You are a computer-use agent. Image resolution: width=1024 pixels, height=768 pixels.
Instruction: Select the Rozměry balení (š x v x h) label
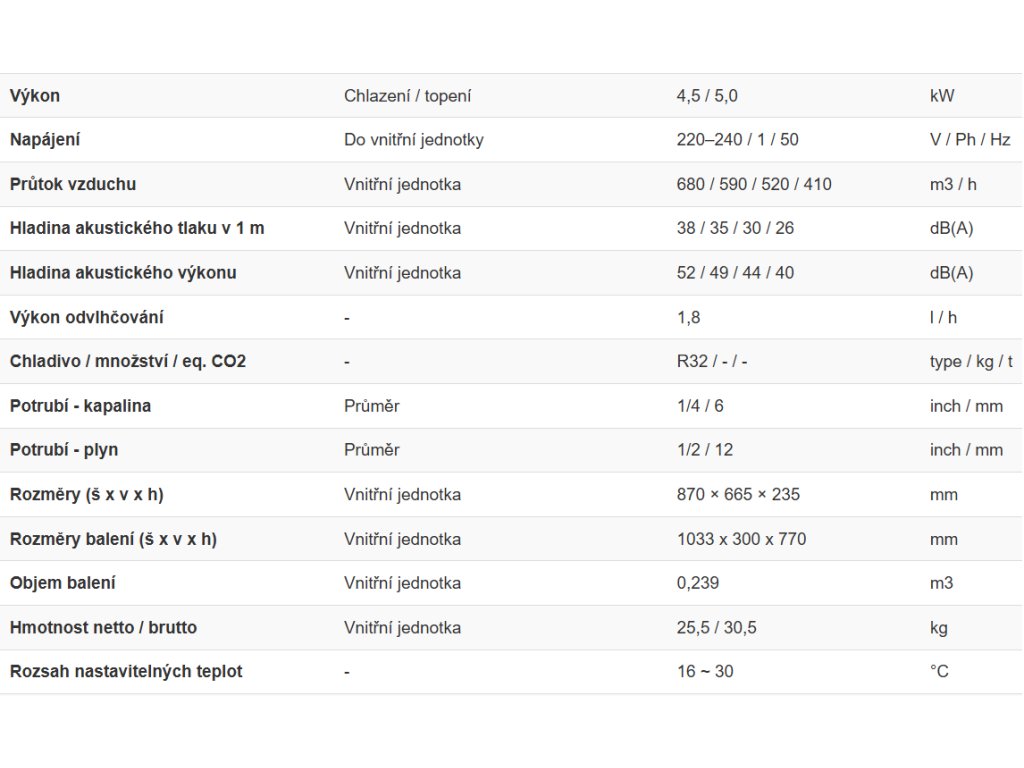pyautogui.click(x=114, y=539)
